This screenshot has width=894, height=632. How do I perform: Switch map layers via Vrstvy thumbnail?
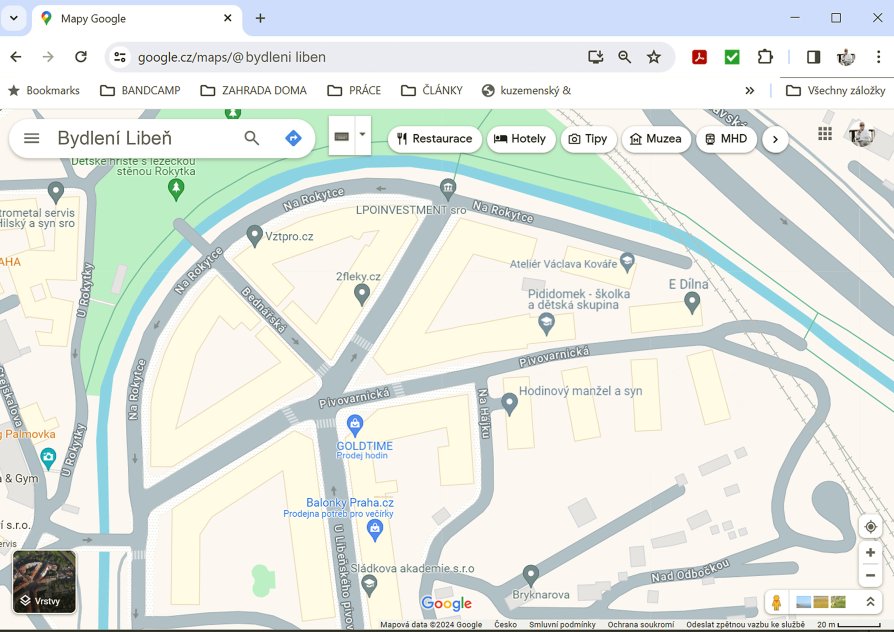tap(44, 582)
